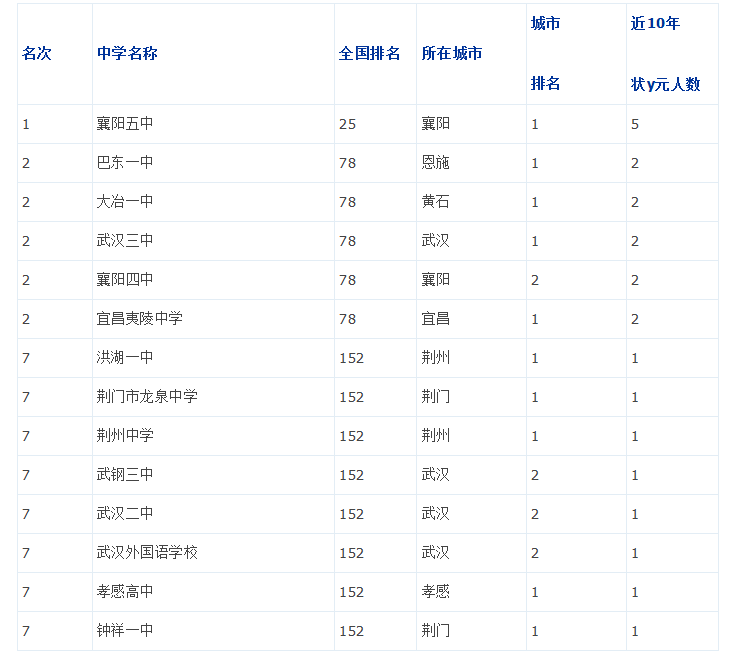Select the school name 大冶一中
This screenshot has width=755, height=663.
coord(125,202)
